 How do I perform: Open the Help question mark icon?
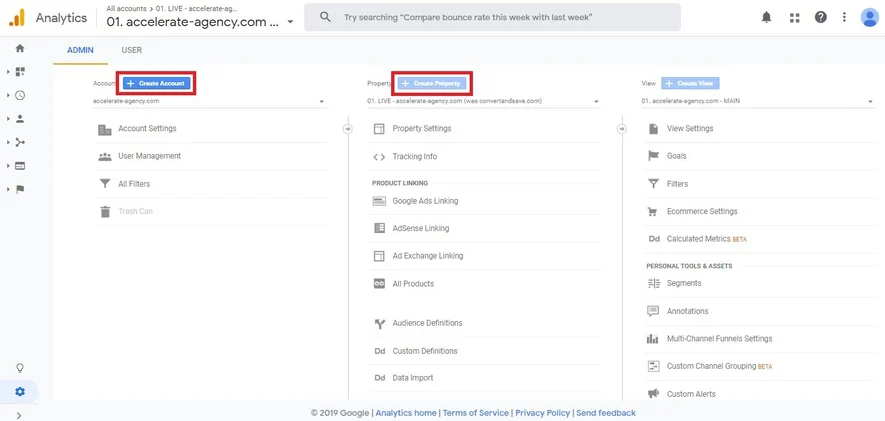coord(821,17)
